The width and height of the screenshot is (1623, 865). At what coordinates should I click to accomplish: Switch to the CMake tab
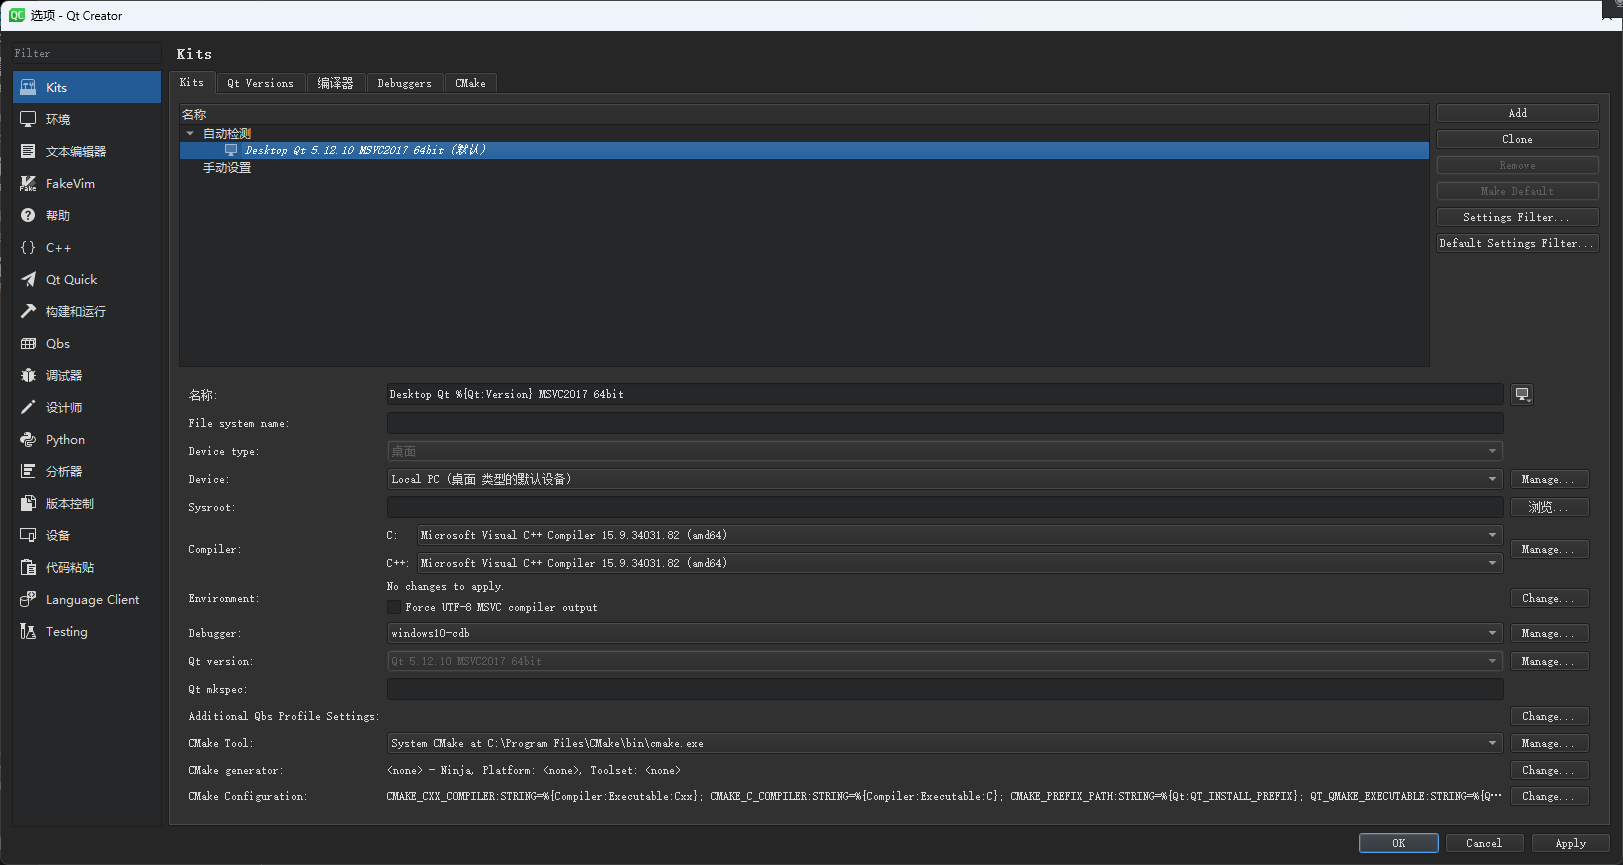(x=470, y=83)
